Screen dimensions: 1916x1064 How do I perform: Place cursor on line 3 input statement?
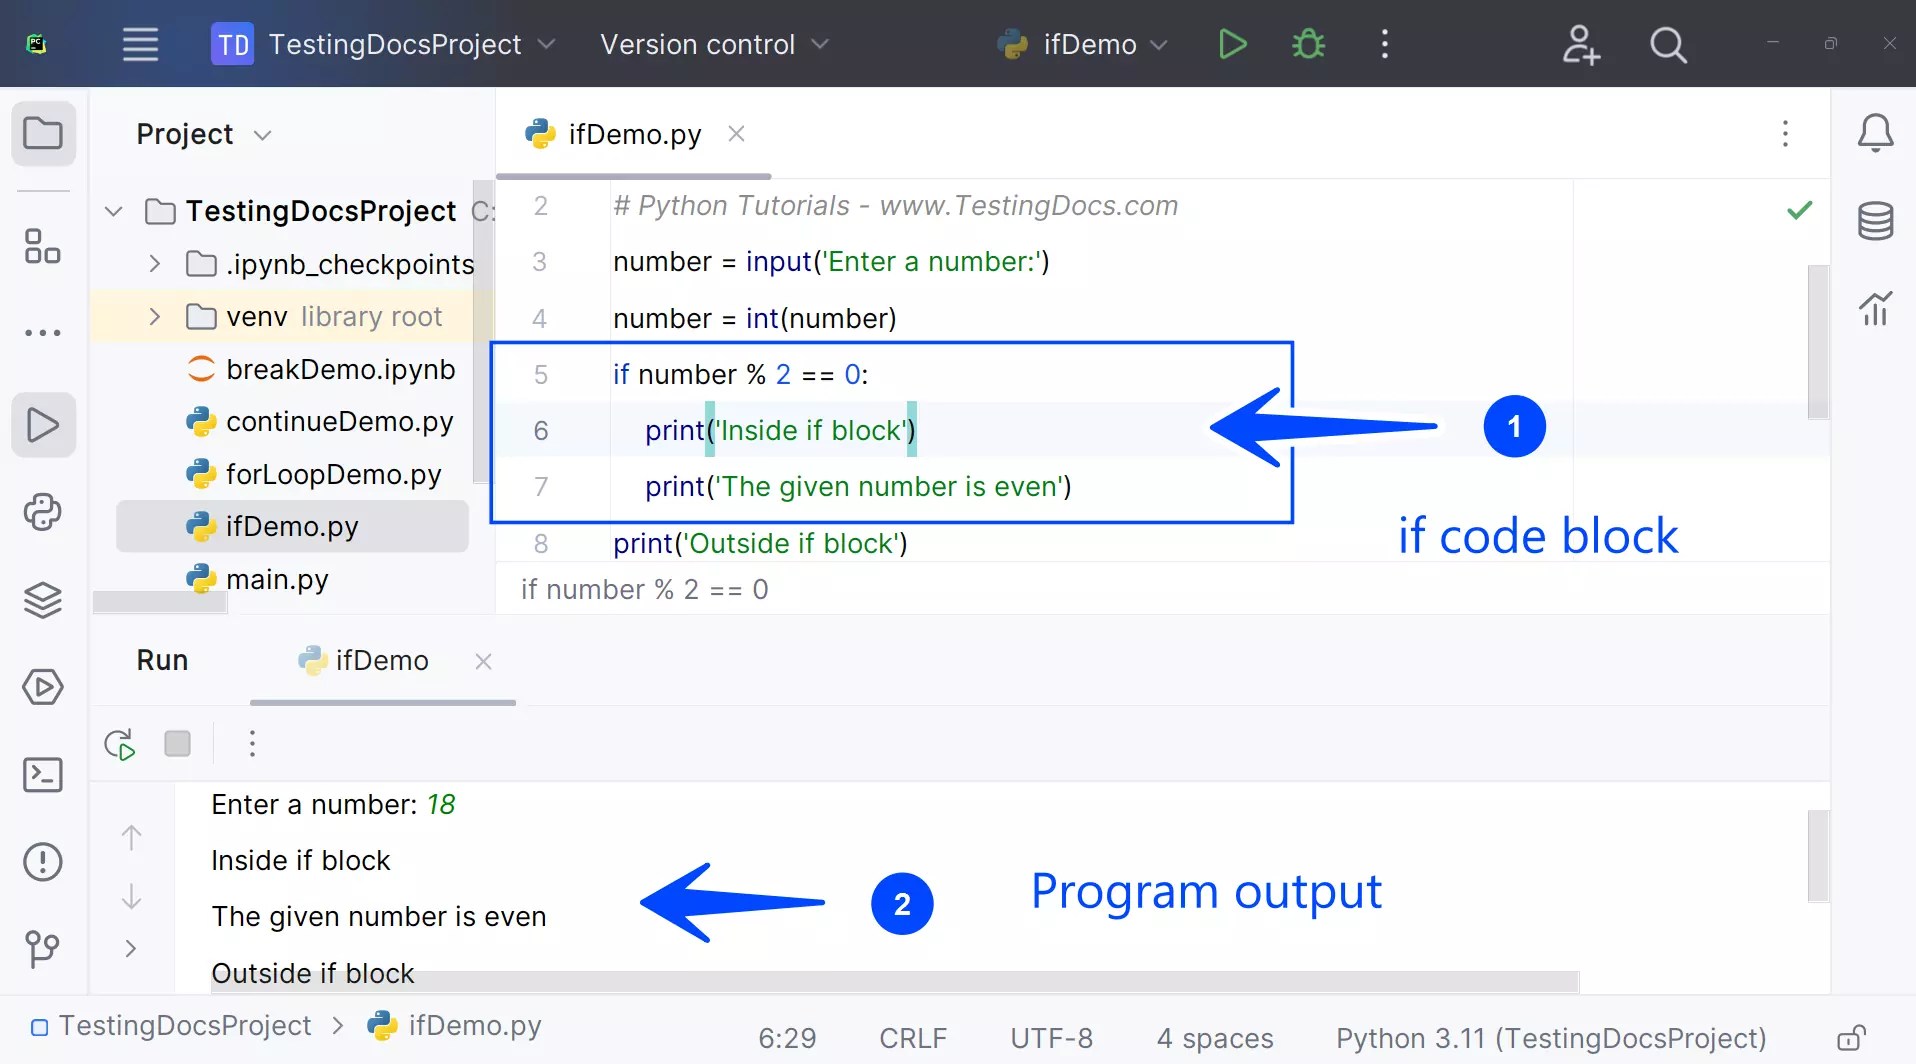tap(830, 262)
